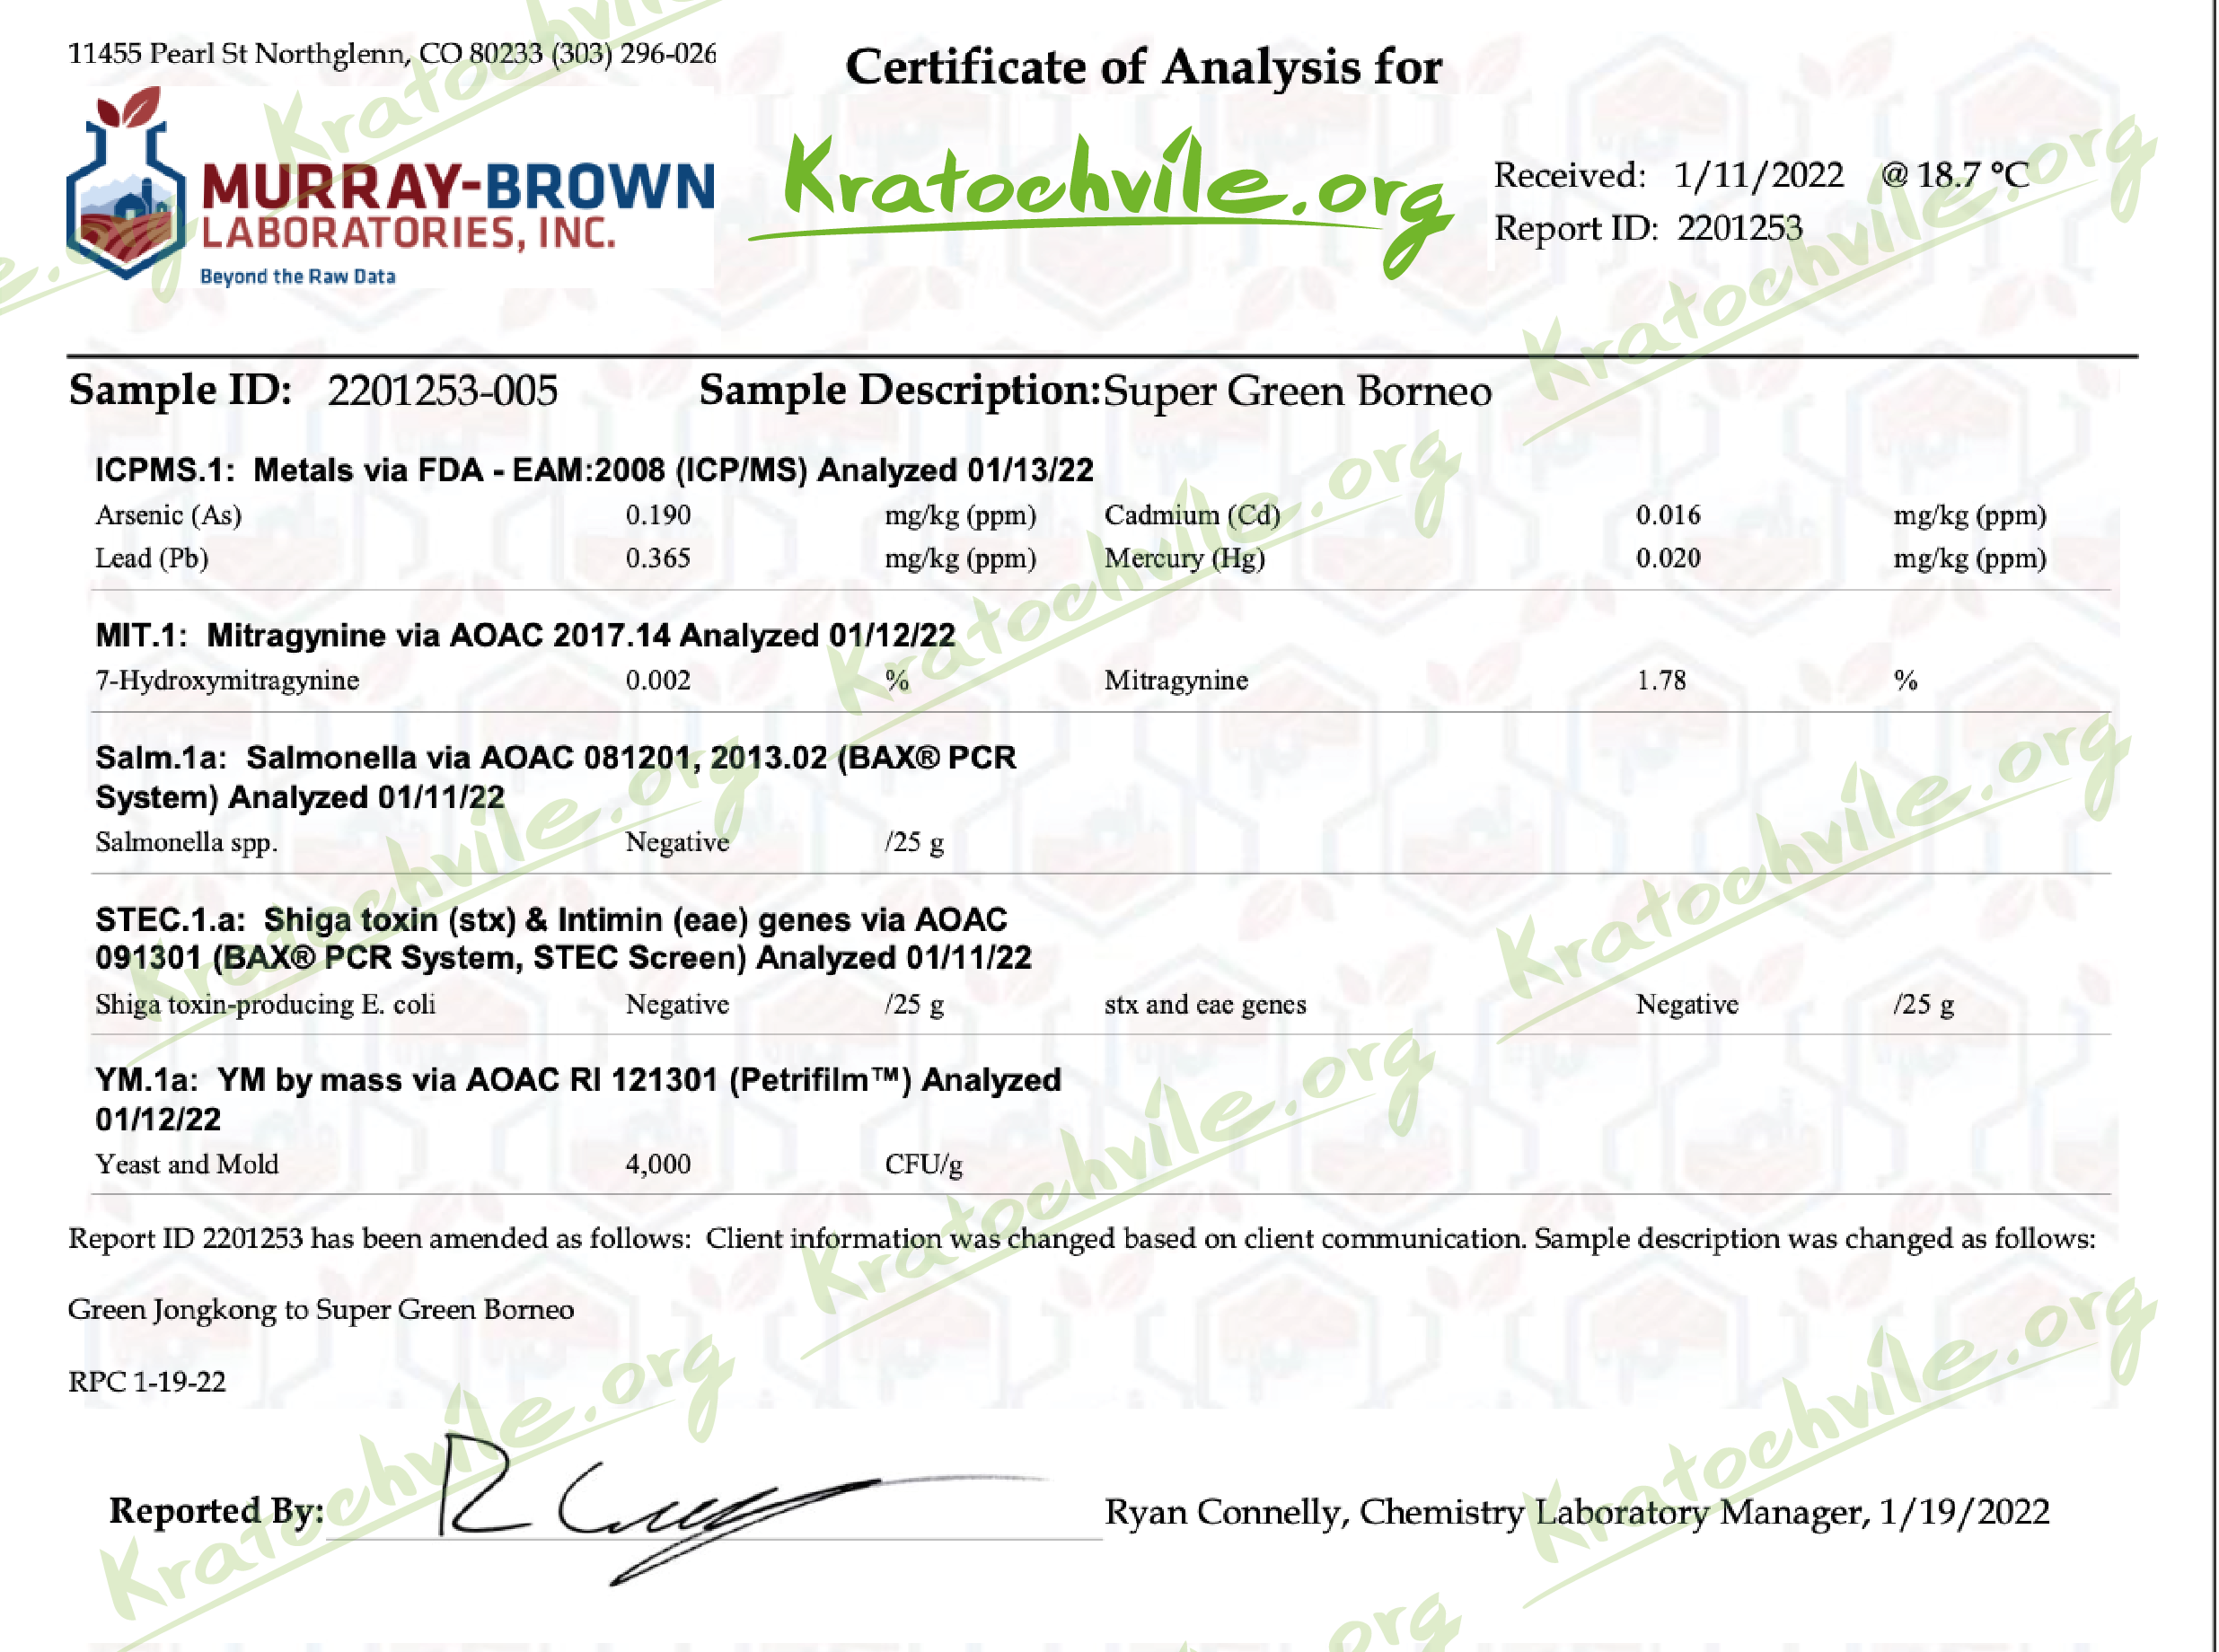Viewport: 2219px width, 1652px height.
Task: Click the sample description 'Super Green Borneo'
Action: (1297, 391)
